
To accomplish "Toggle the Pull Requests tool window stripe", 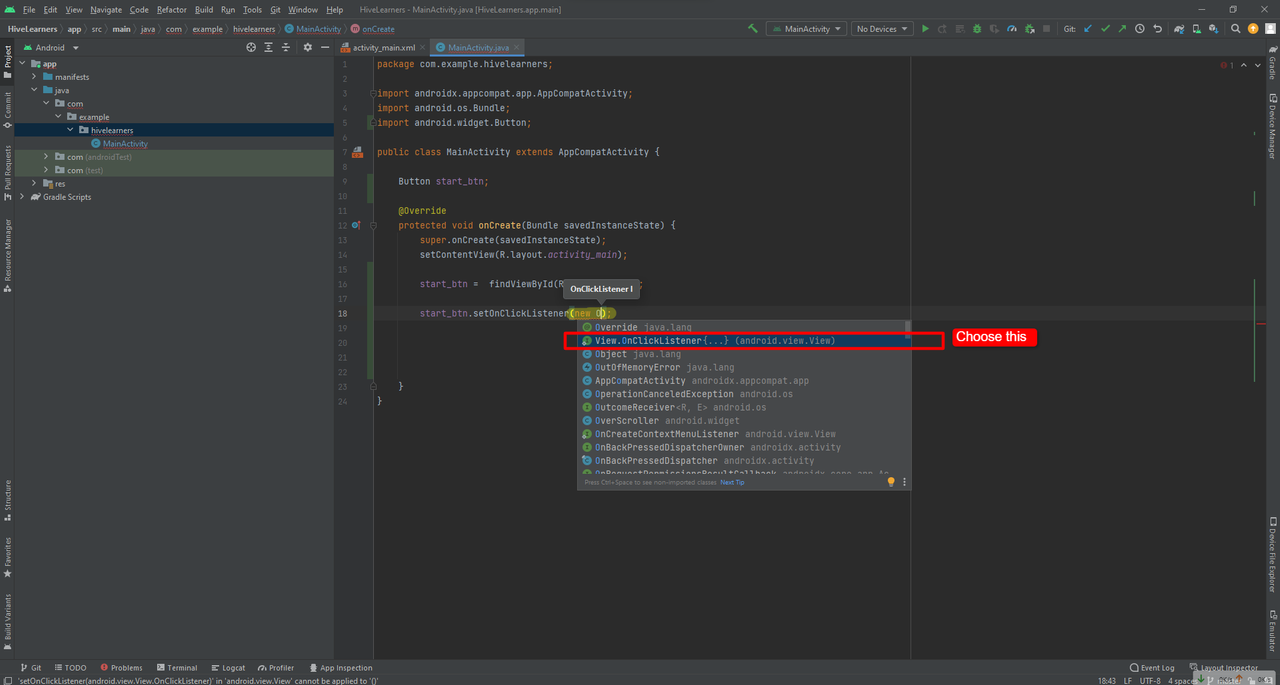I will (x=7, y=172).
